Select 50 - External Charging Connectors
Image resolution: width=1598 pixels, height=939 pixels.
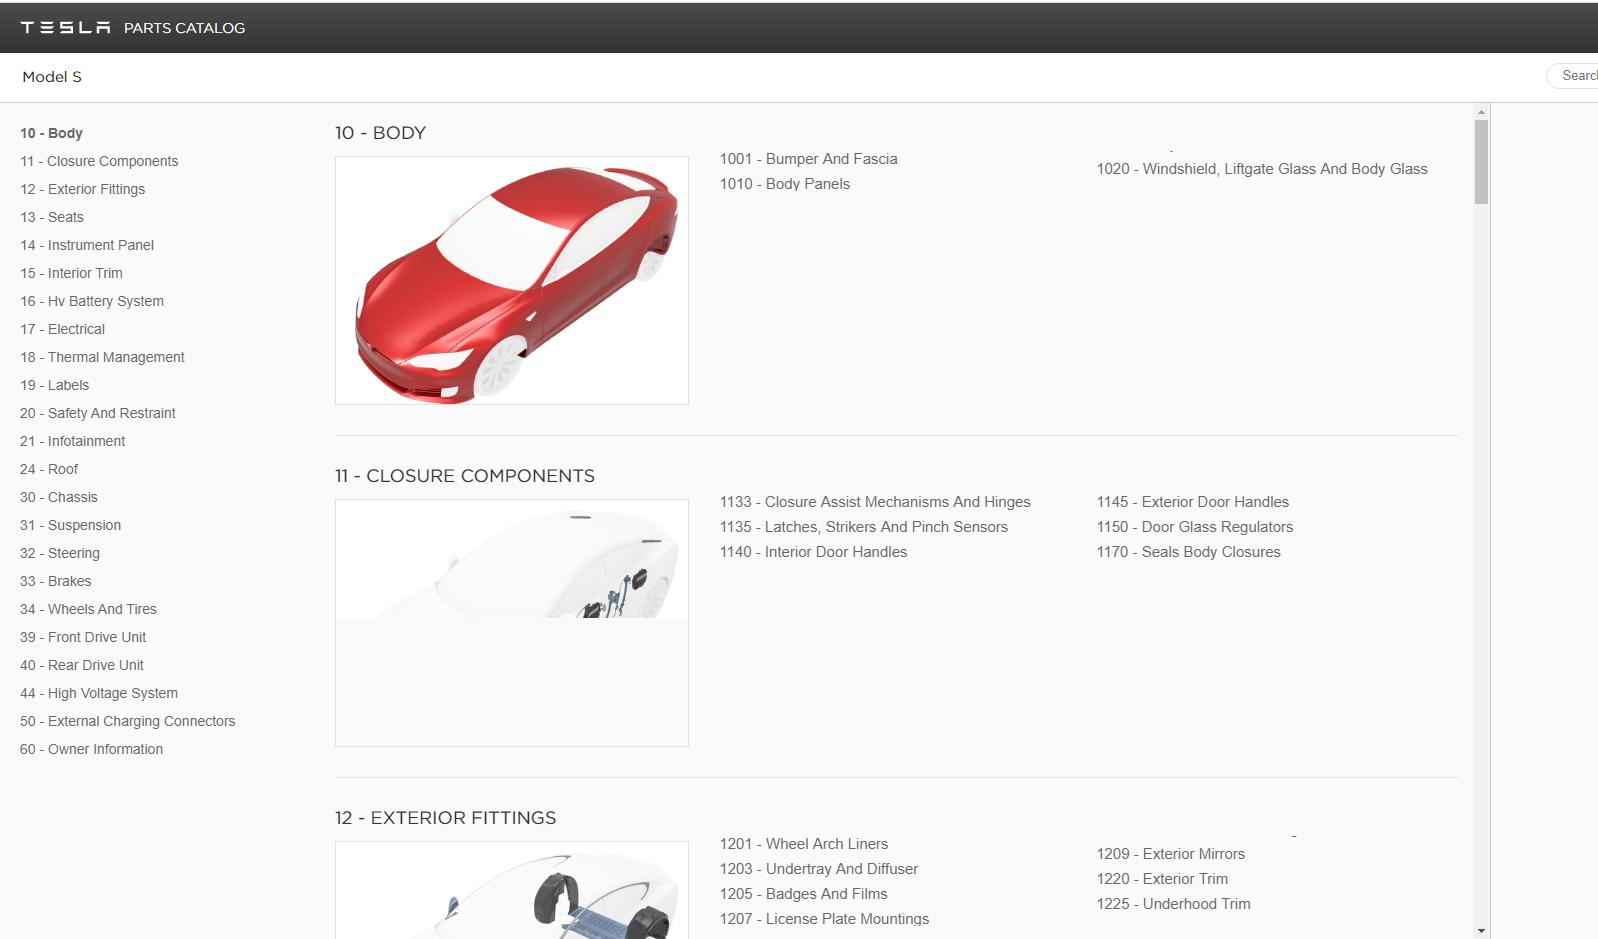(x=128, y=721)
